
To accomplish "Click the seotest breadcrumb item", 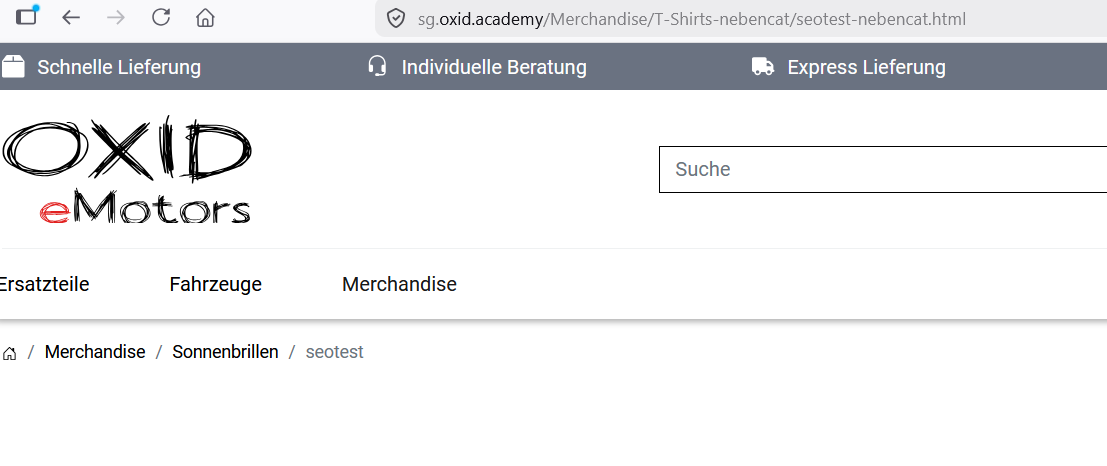I will 335,352.
